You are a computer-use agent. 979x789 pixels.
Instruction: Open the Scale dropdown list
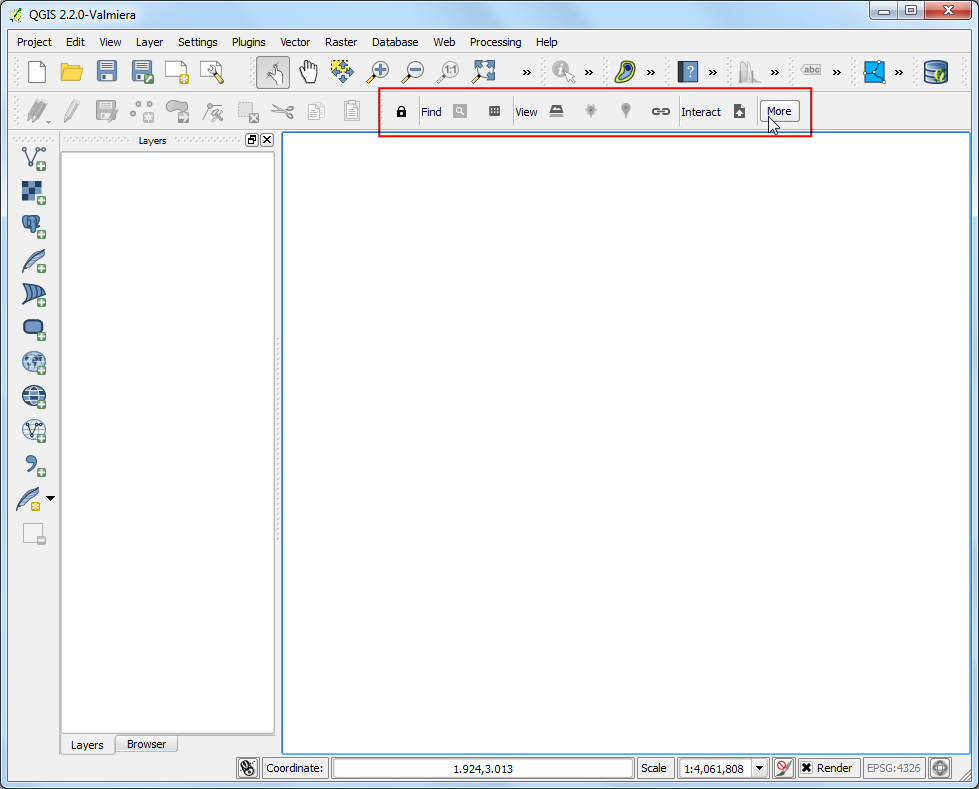click(759, 768)
